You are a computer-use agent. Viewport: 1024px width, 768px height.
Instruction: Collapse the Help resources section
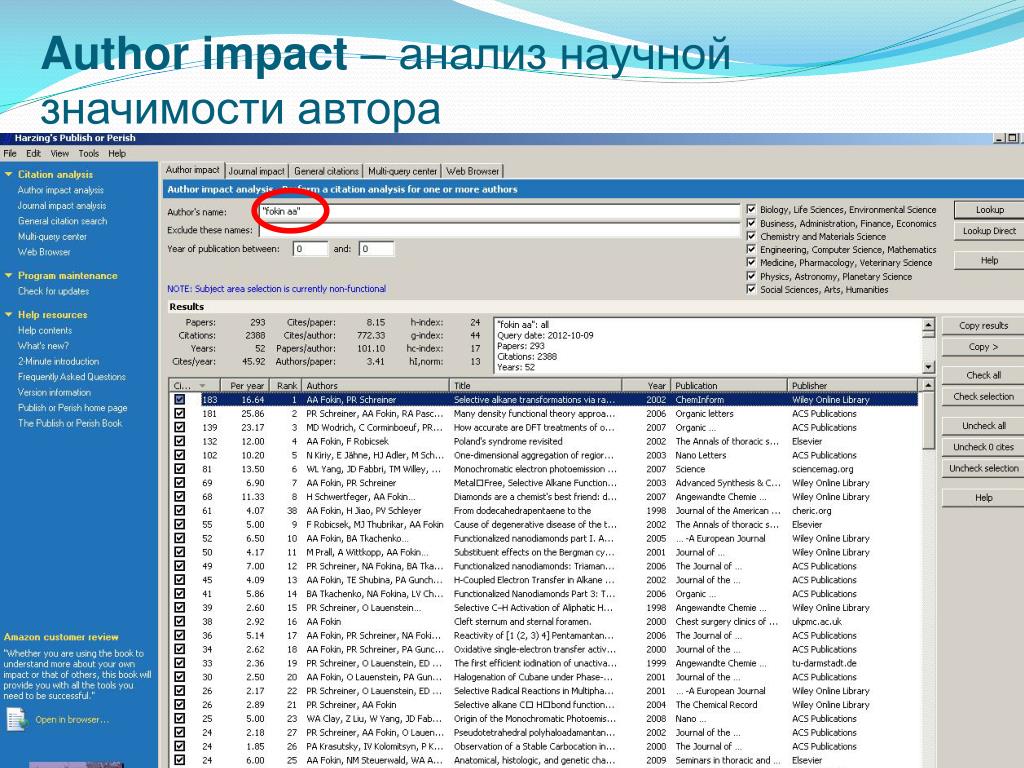[x=8, y=314]
